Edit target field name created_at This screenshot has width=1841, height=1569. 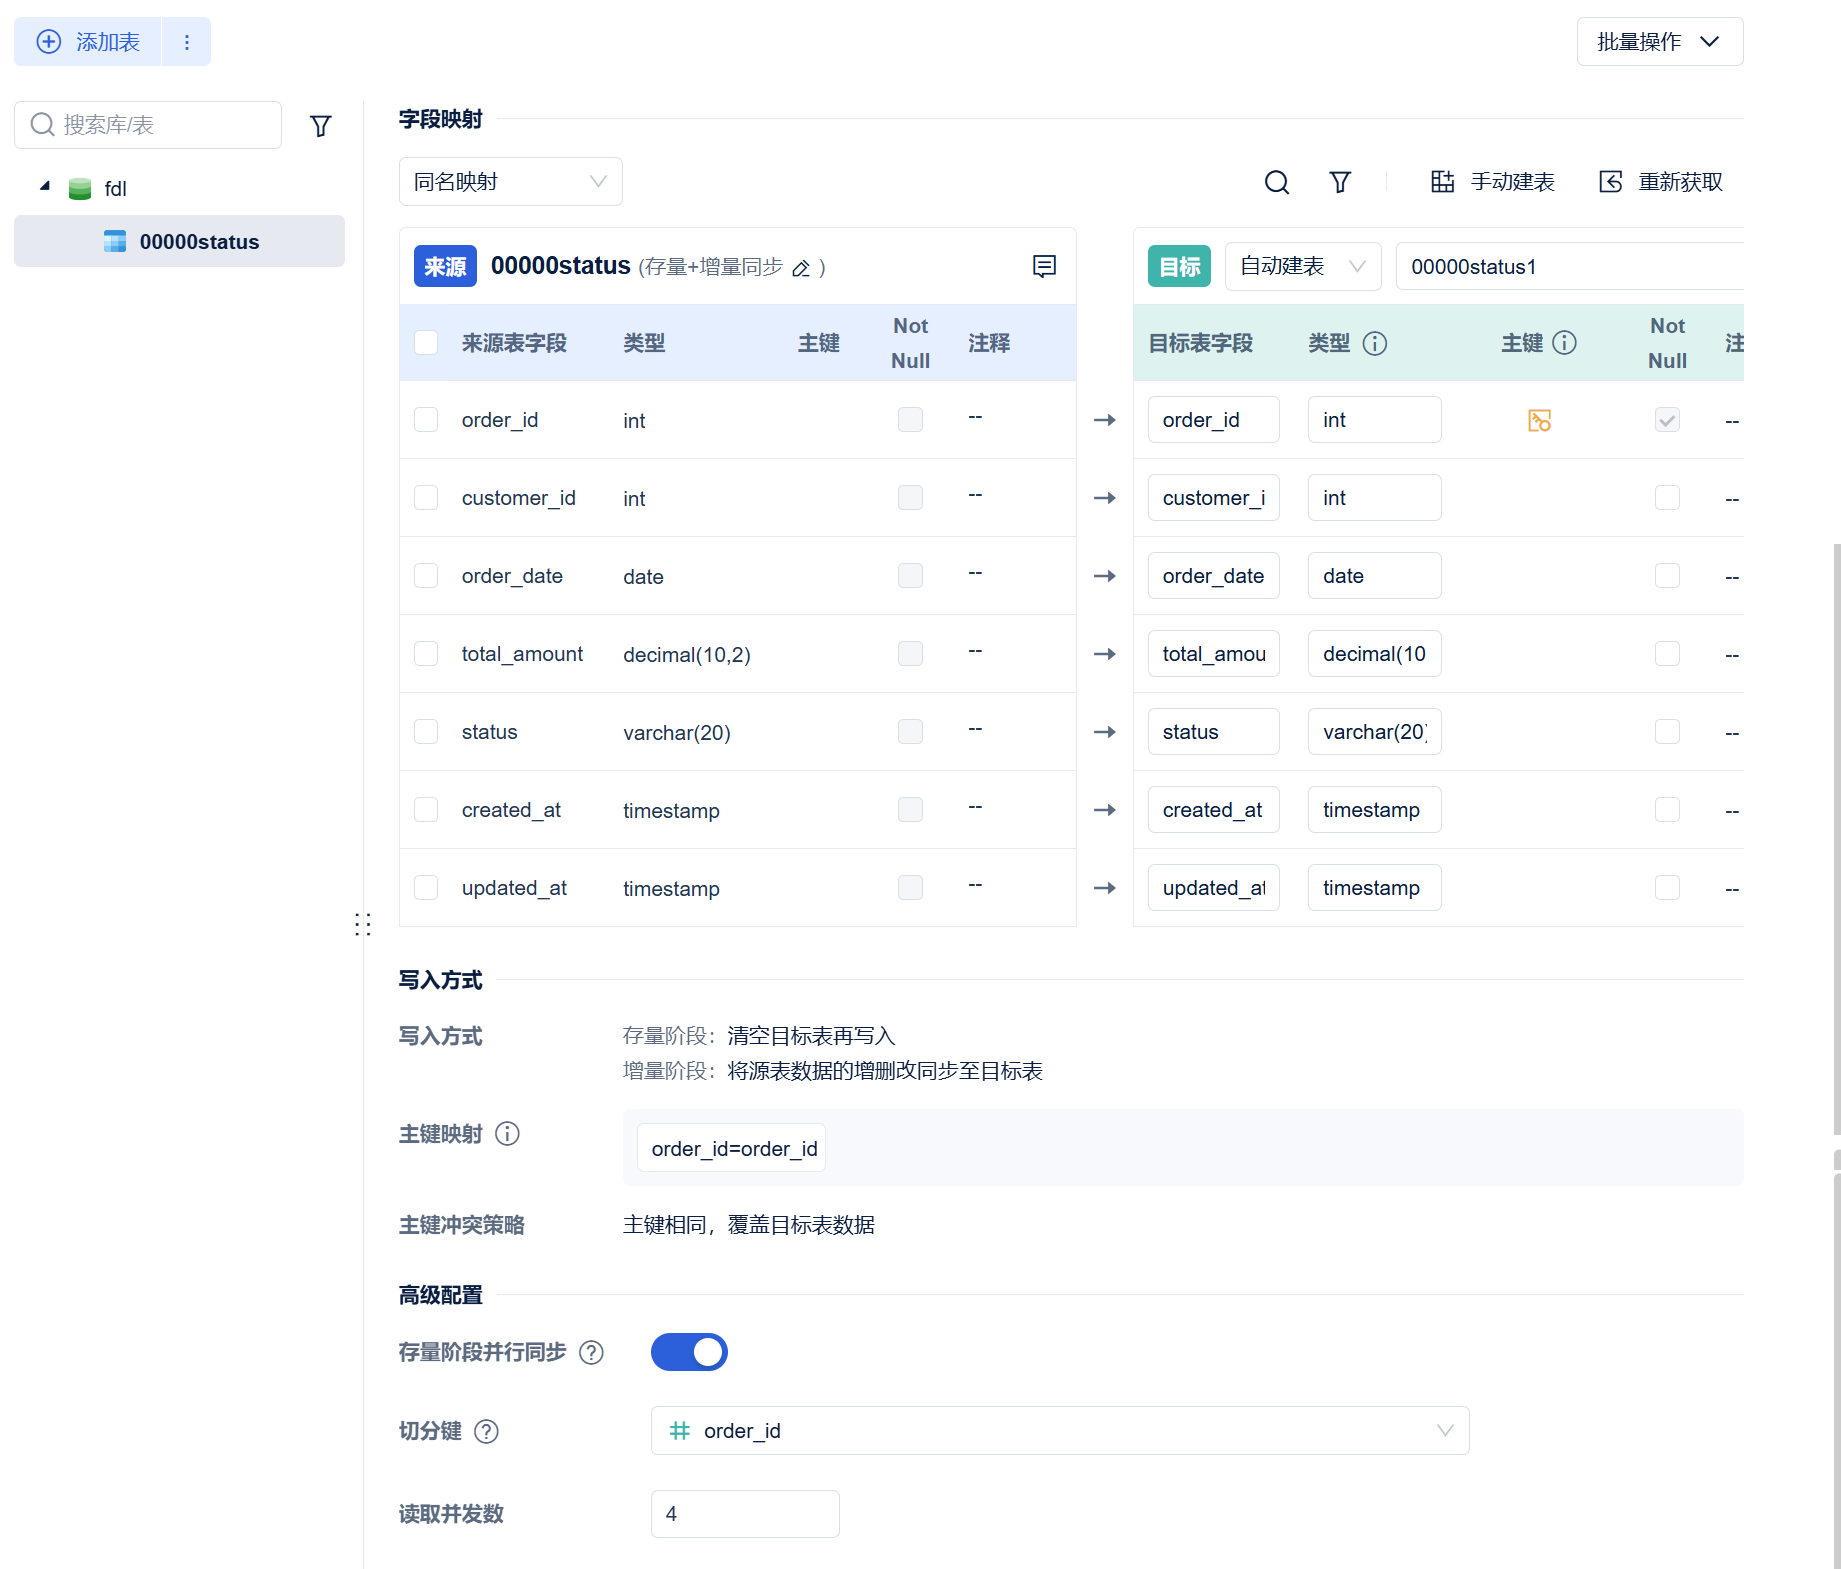pos(1214,810)
